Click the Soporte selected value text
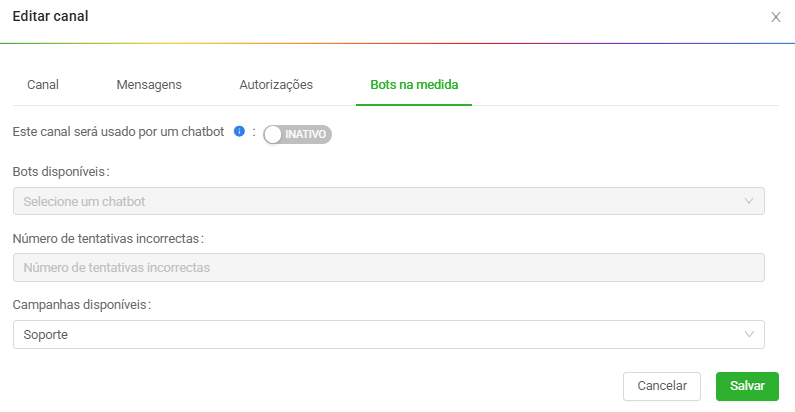 click(46, 335)
